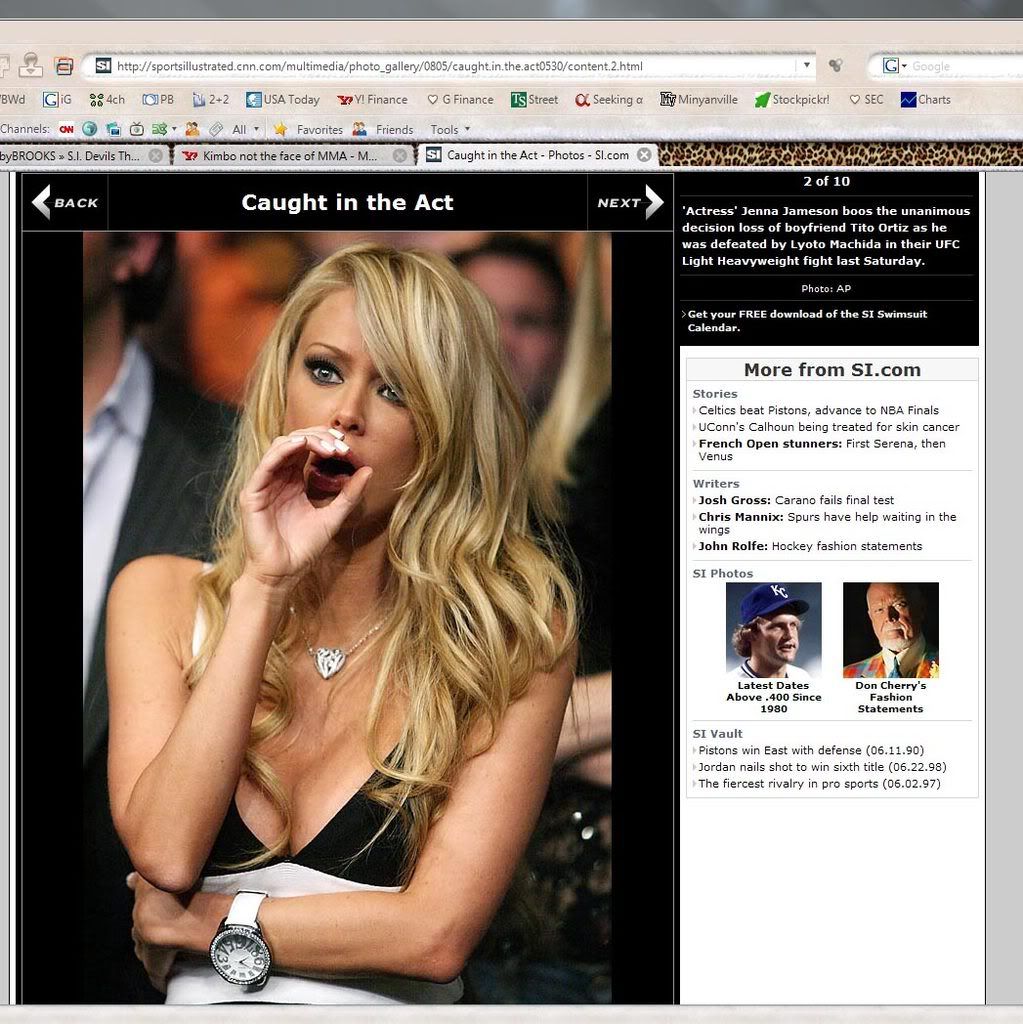The image size is (1023, 1024).
Task: Open the USA Today bookmark
Action: tap(282, 100)
